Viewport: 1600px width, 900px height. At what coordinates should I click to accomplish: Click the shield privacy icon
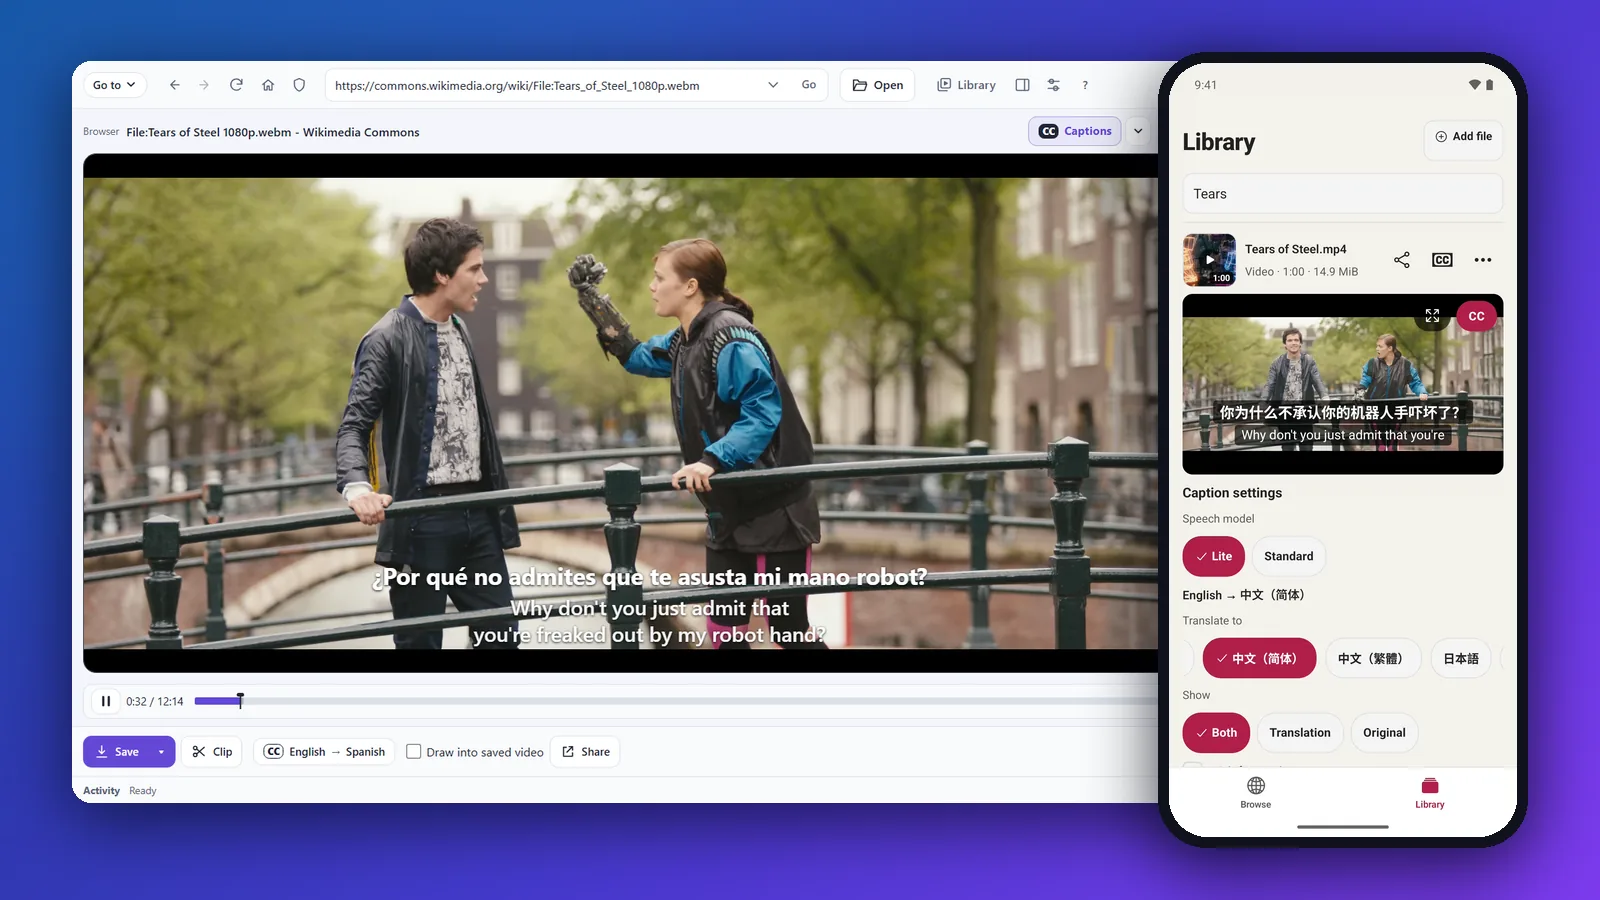click(x=299, y=85)
